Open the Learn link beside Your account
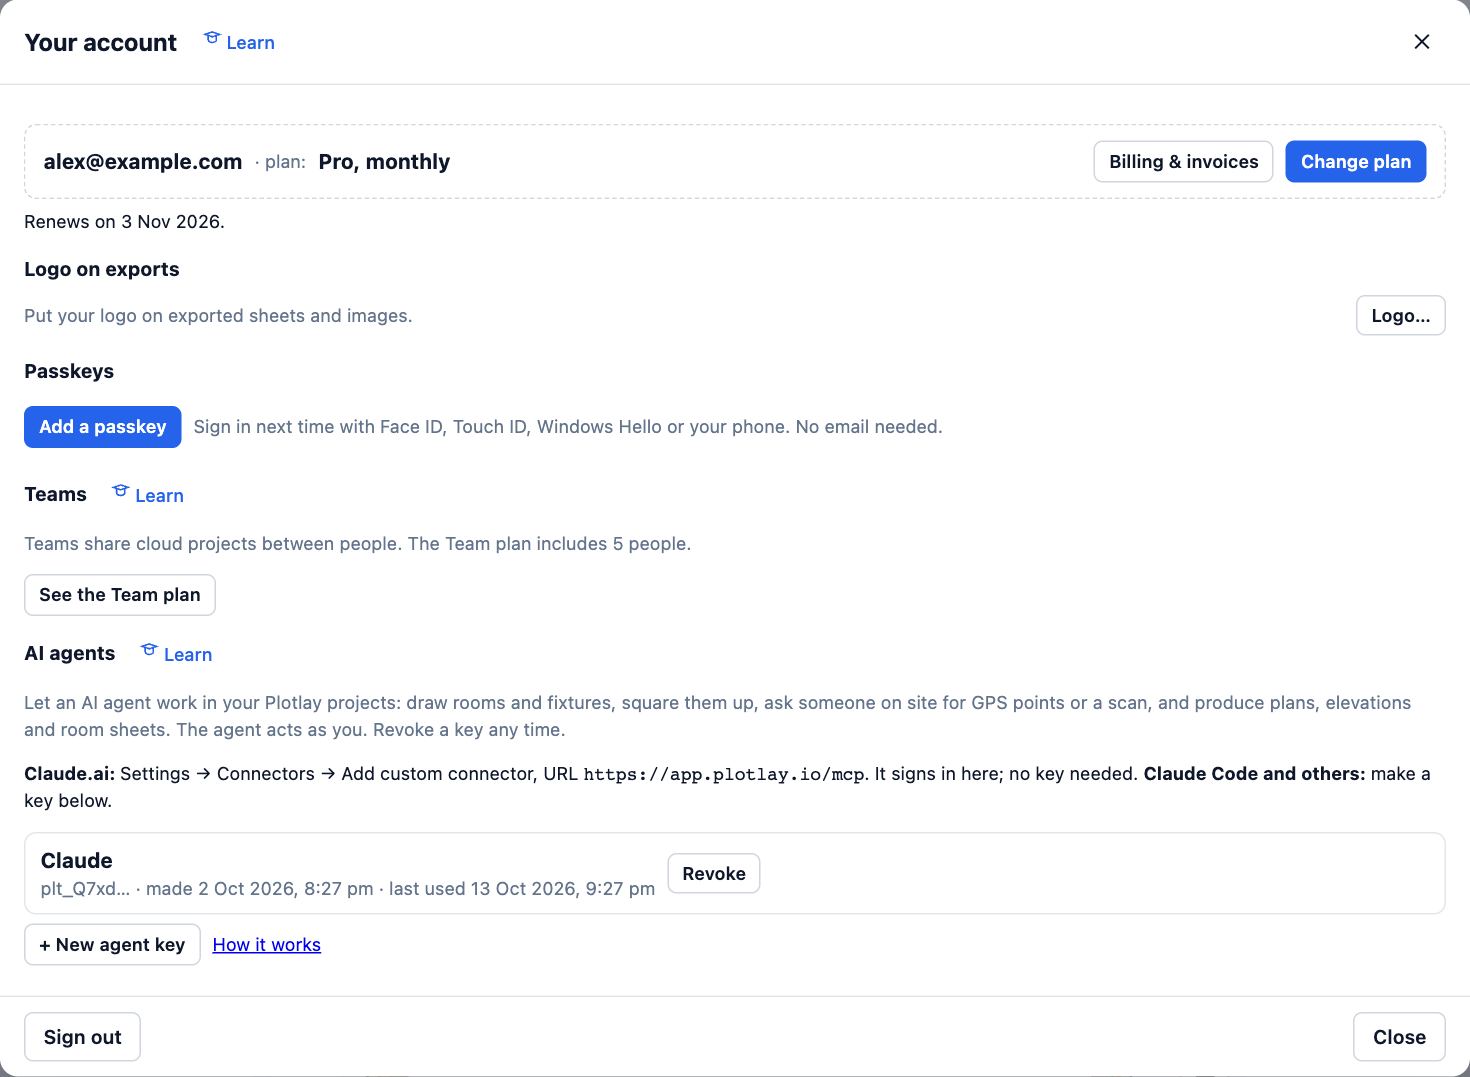The height and width of the screenshot is (1077, 1470). (239, 42)
